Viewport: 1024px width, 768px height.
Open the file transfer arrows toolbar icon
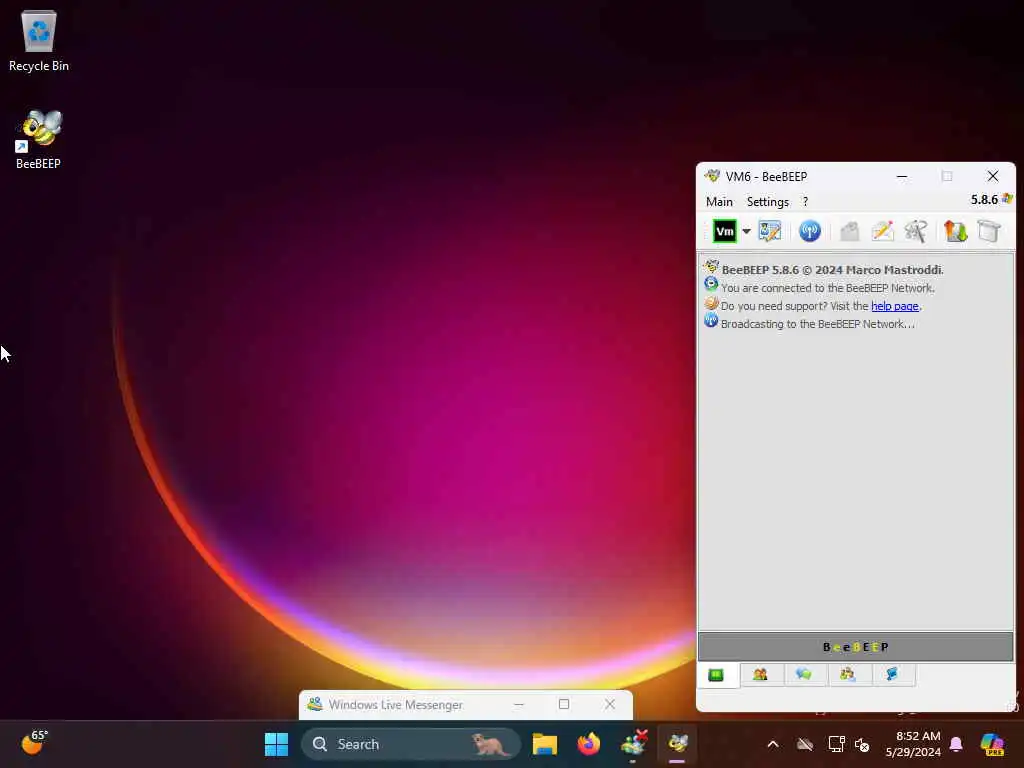pyautogui.click(x=955, y=231)
